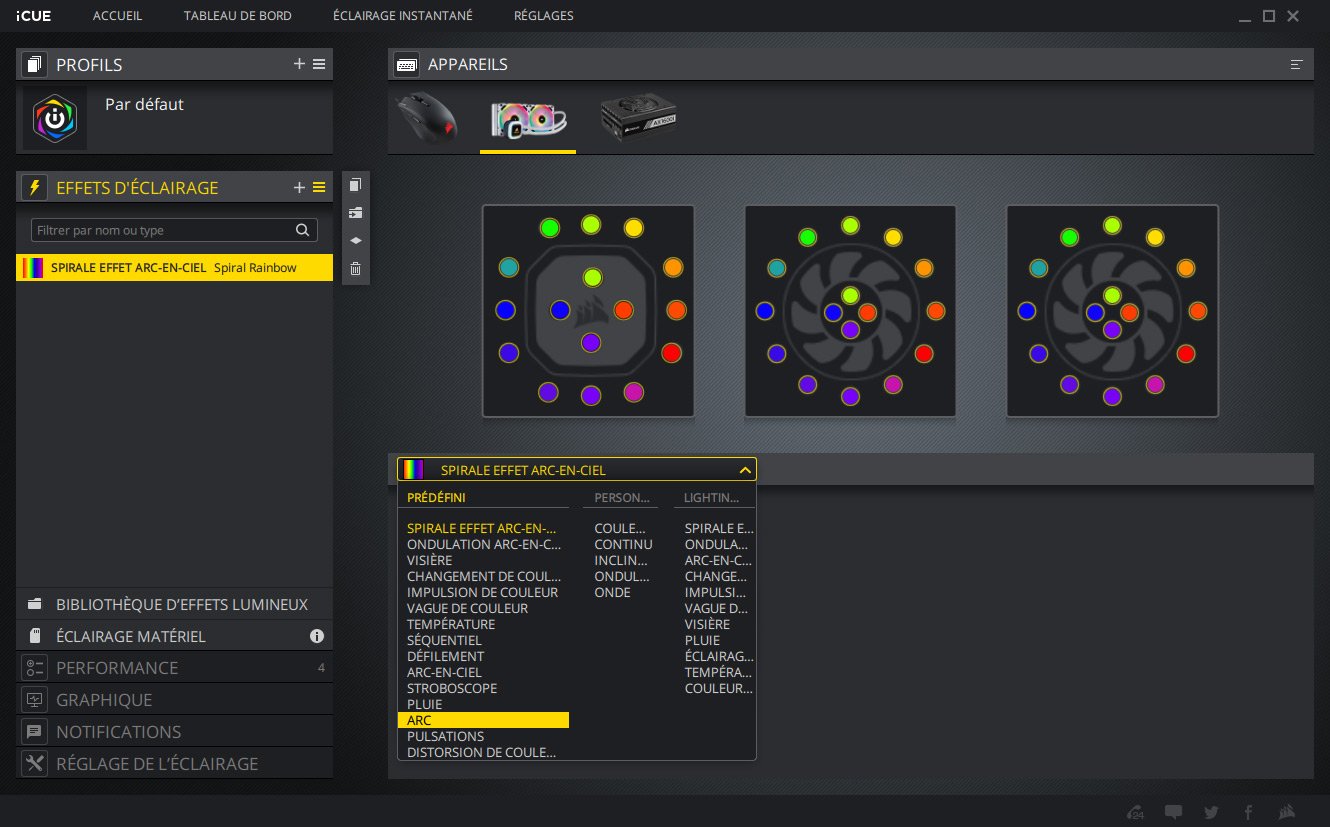Collapse the Spirale effet arc-en-ciel dropdown
Screen dimensions: 1330x827
pyautogui.click(x=745, y=470)
